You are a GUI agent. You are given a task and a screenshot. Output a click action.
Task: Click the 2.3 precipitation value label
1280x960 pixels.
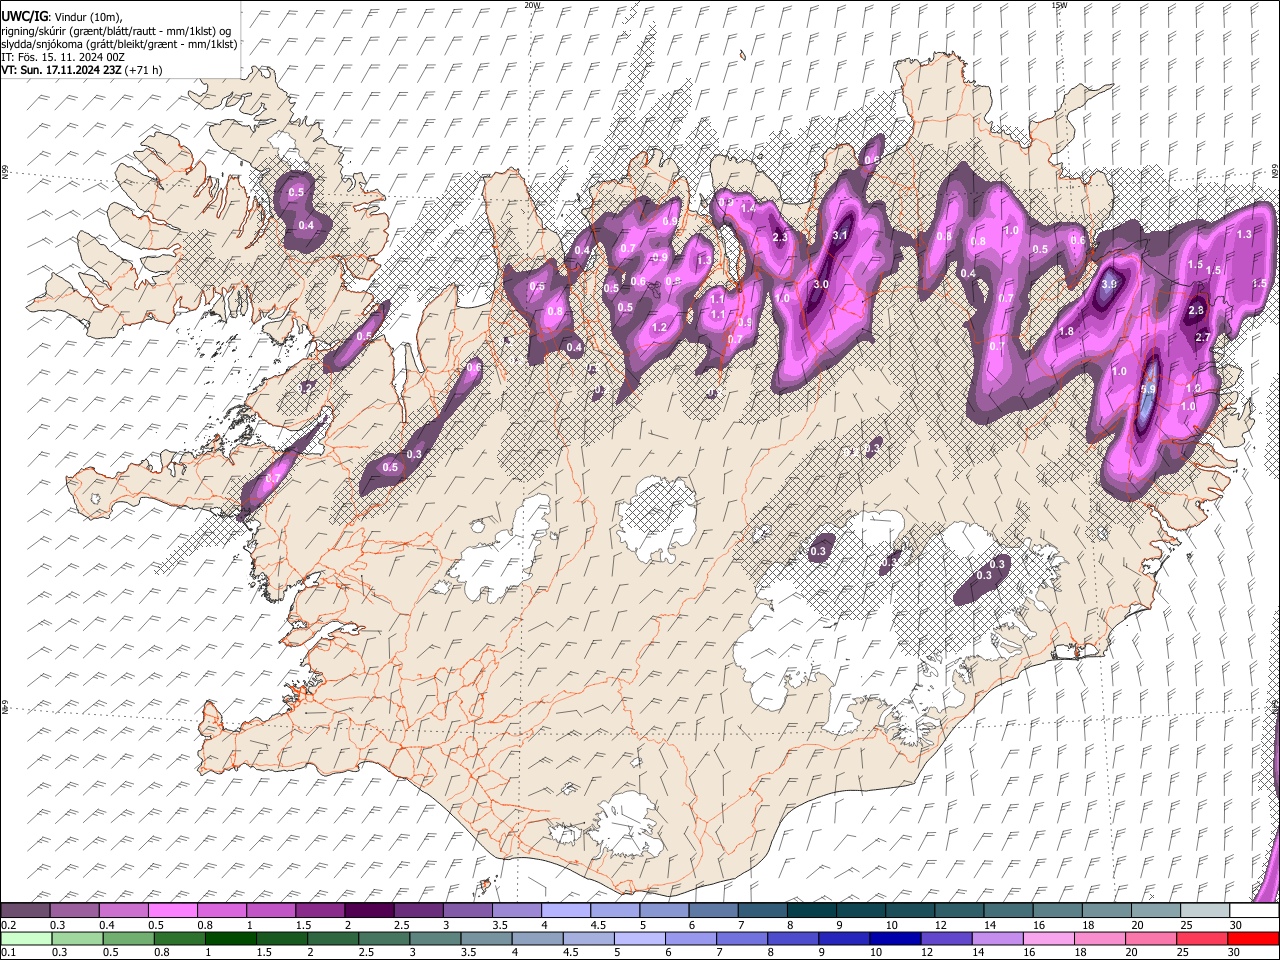[781, 237]
